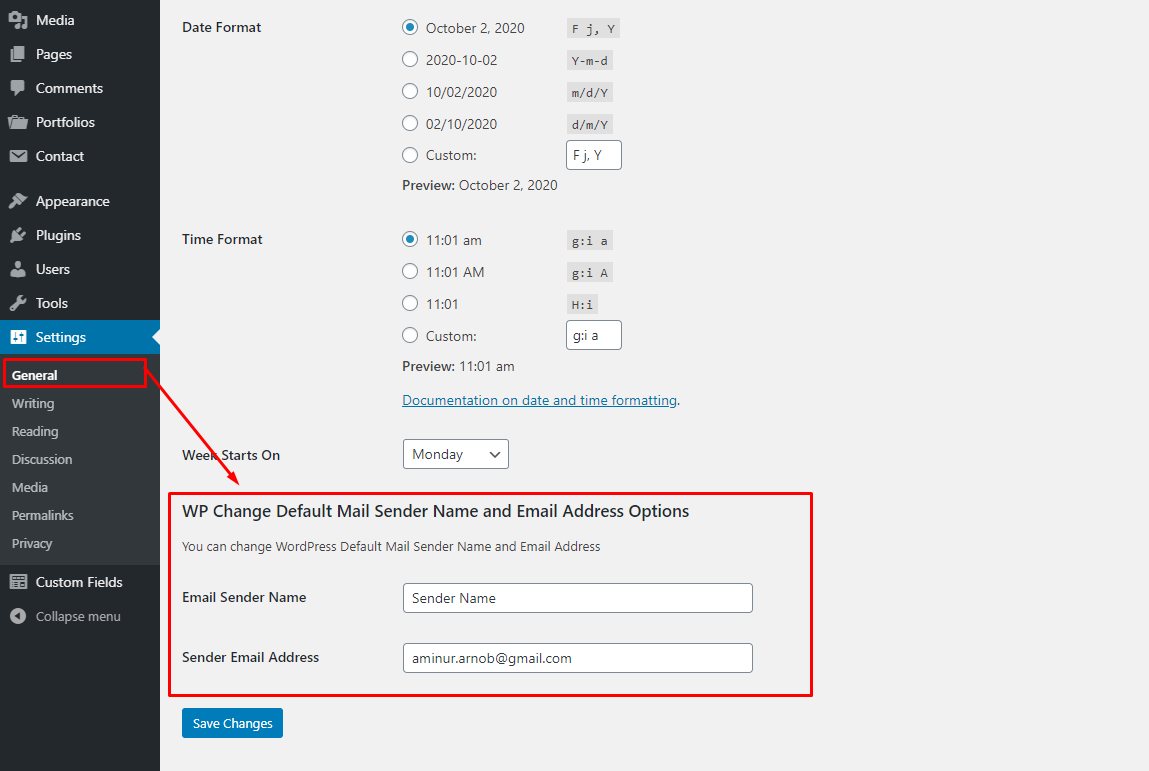Click the 'Sender Email Address' label
This screenshot has width=1149, height=771.
(x=251, y=657)
